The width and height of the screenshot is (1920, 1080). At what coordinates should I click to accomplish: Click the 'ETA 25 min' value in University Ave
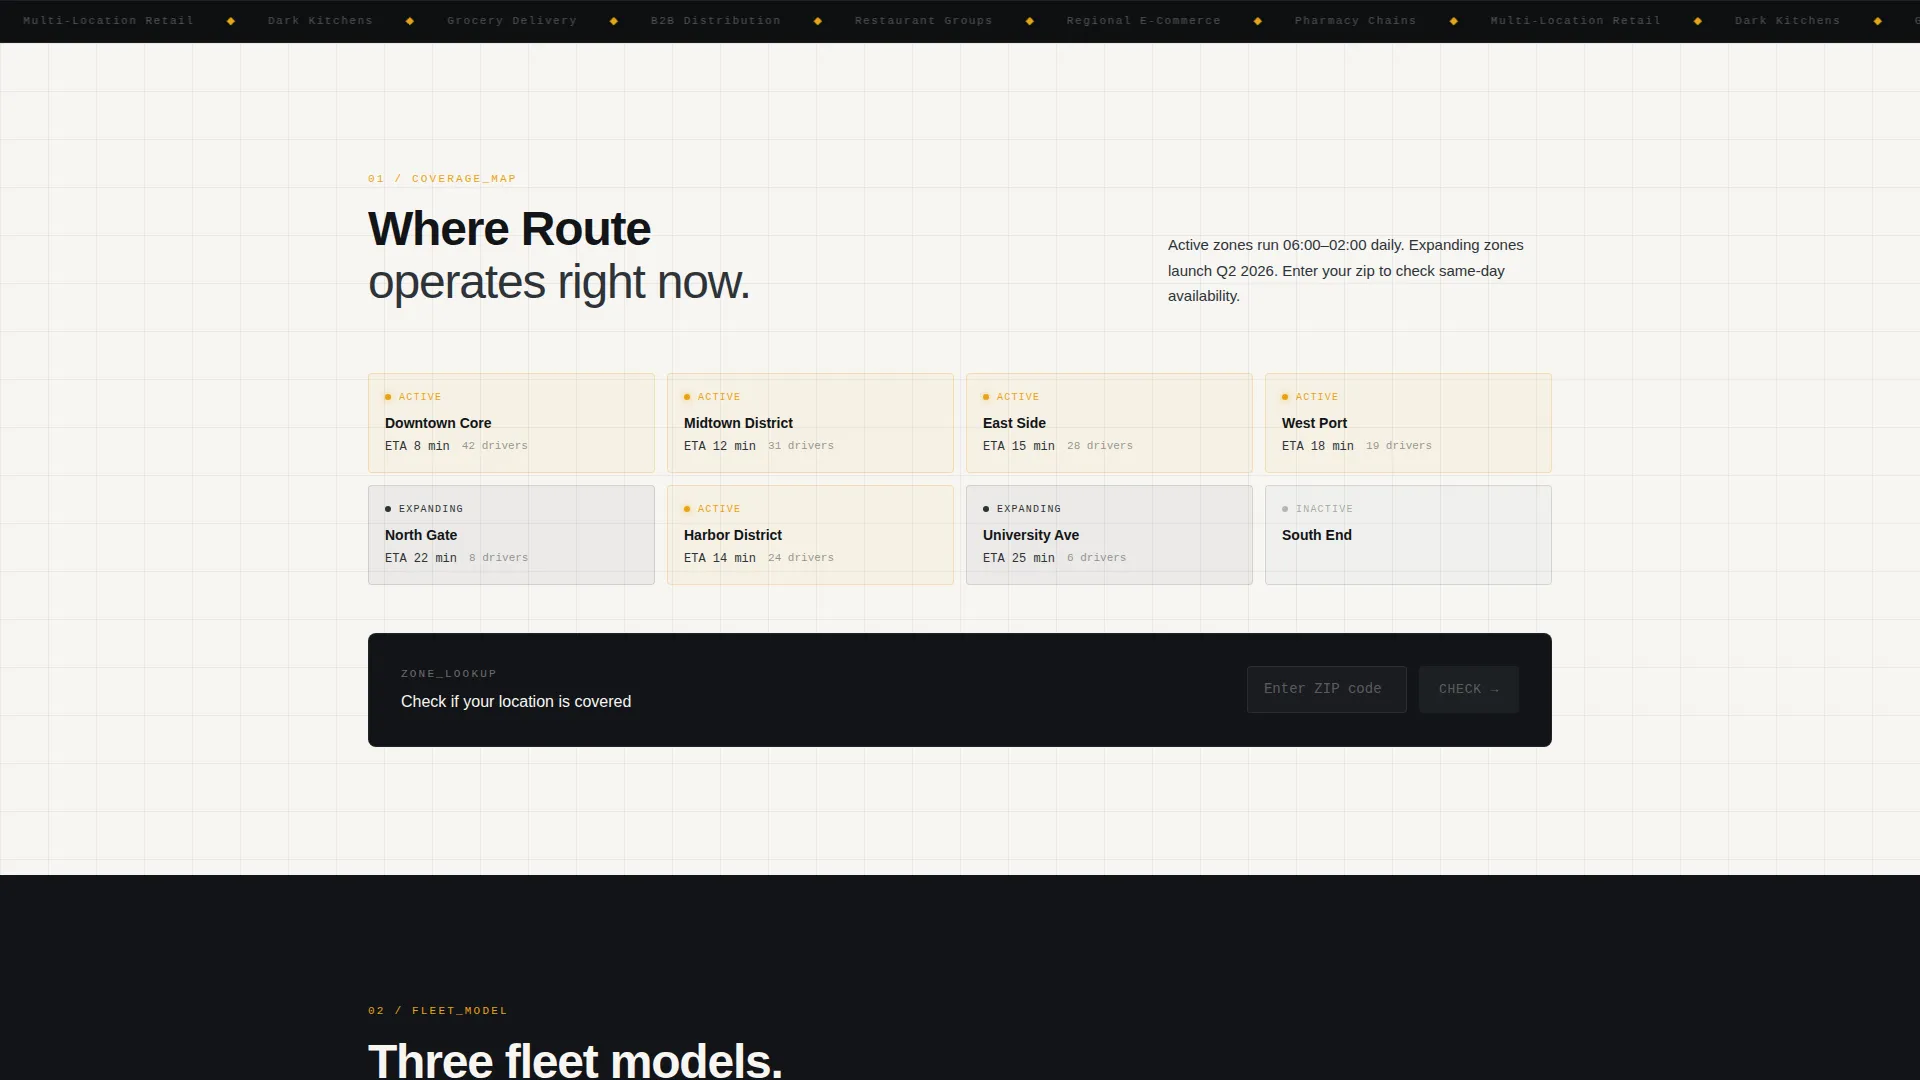click(1019, 558)
